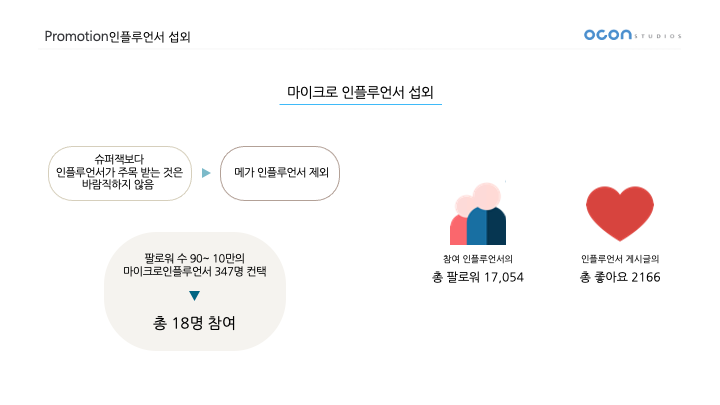Click the 바람직하지 않음 text line
Screen dimensions: 720x405
pyautogui.click(x=118, y=185)
